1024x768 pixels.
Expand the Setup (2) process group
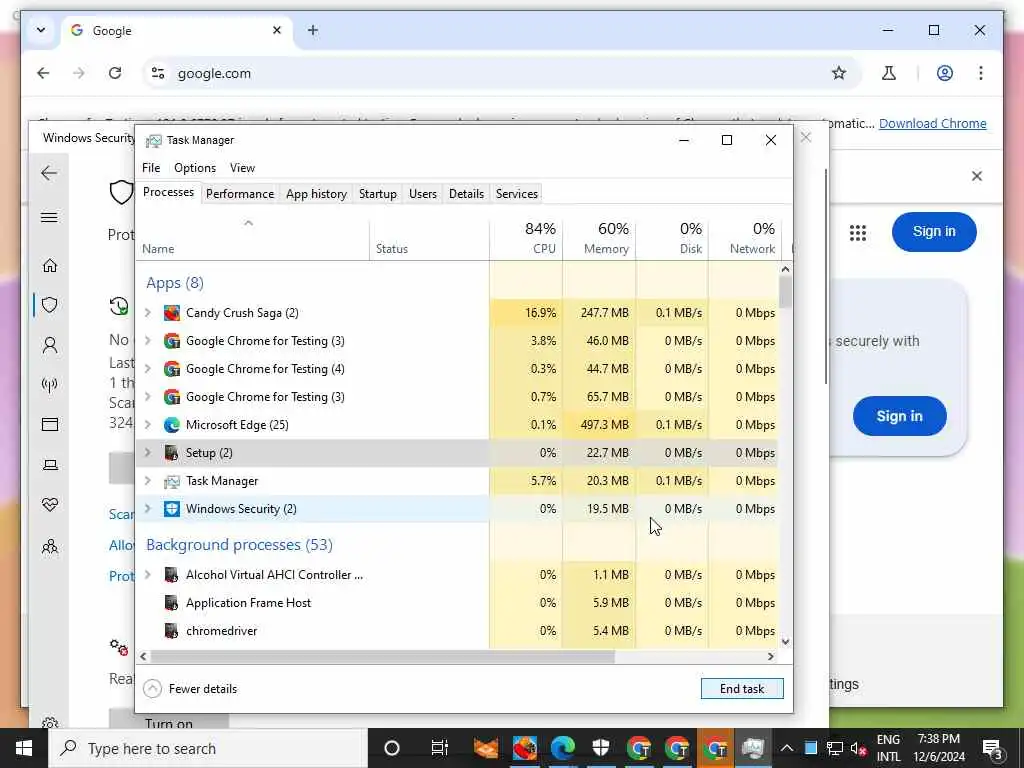[x=148, y=453]
